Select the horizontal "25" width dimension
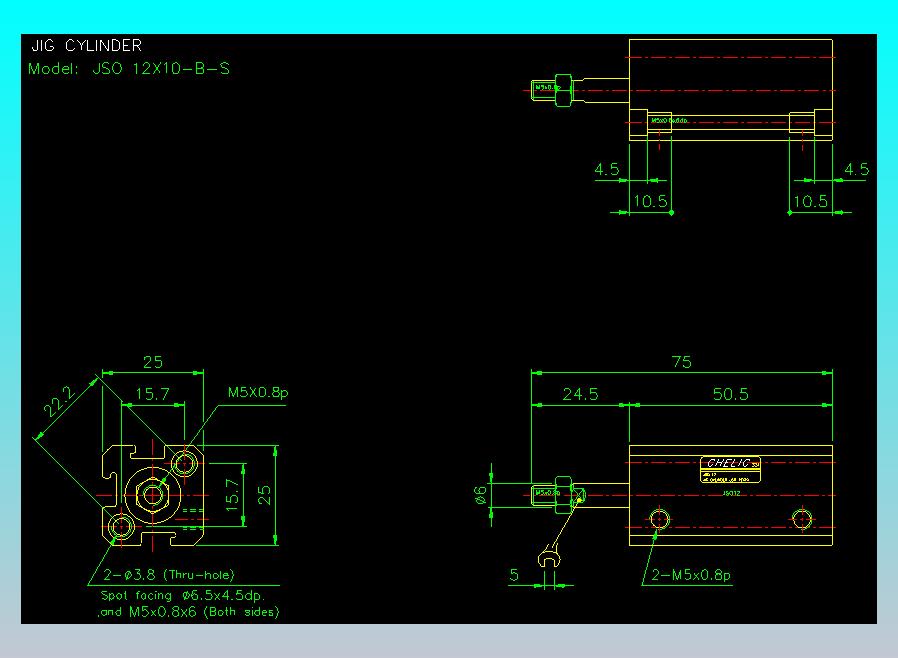The image size is (898, 658). (153, 362)
